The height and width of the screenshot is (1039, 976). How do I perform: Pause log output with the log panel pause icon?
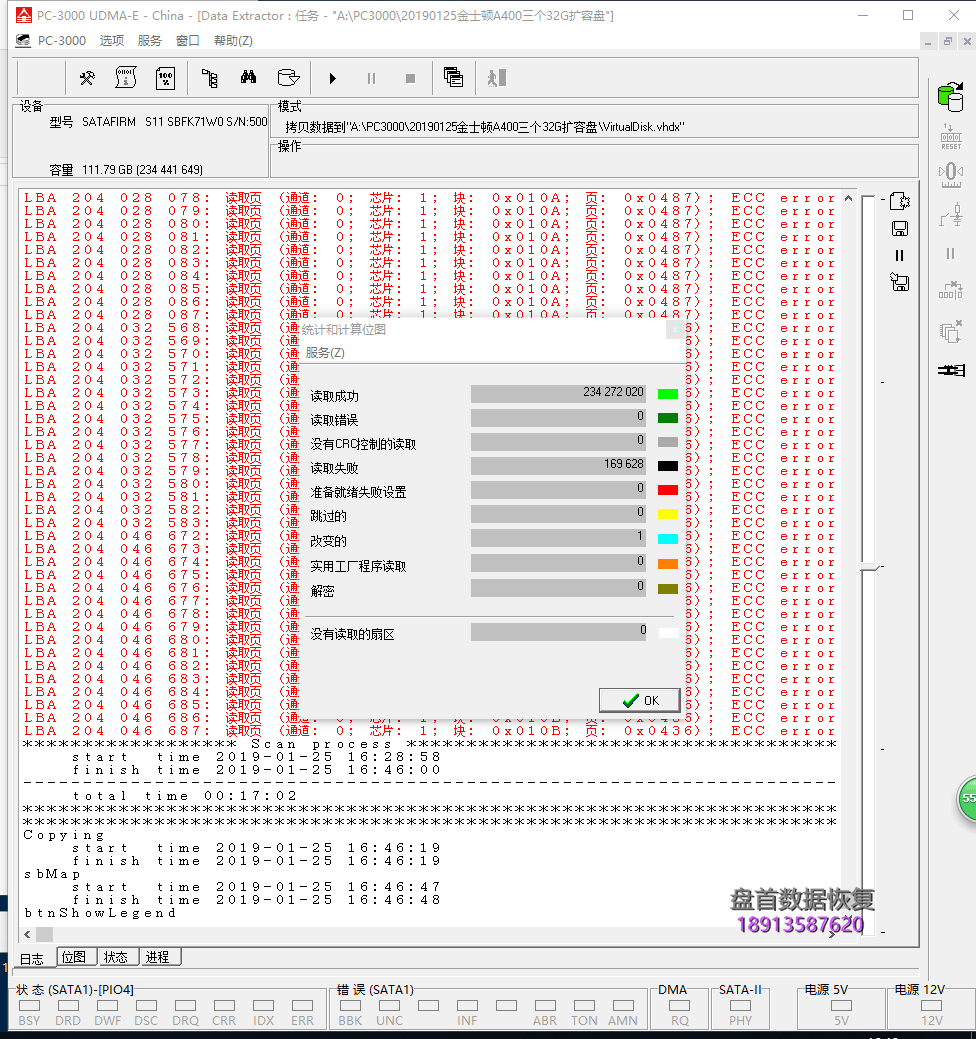click(x=900, y=256)
